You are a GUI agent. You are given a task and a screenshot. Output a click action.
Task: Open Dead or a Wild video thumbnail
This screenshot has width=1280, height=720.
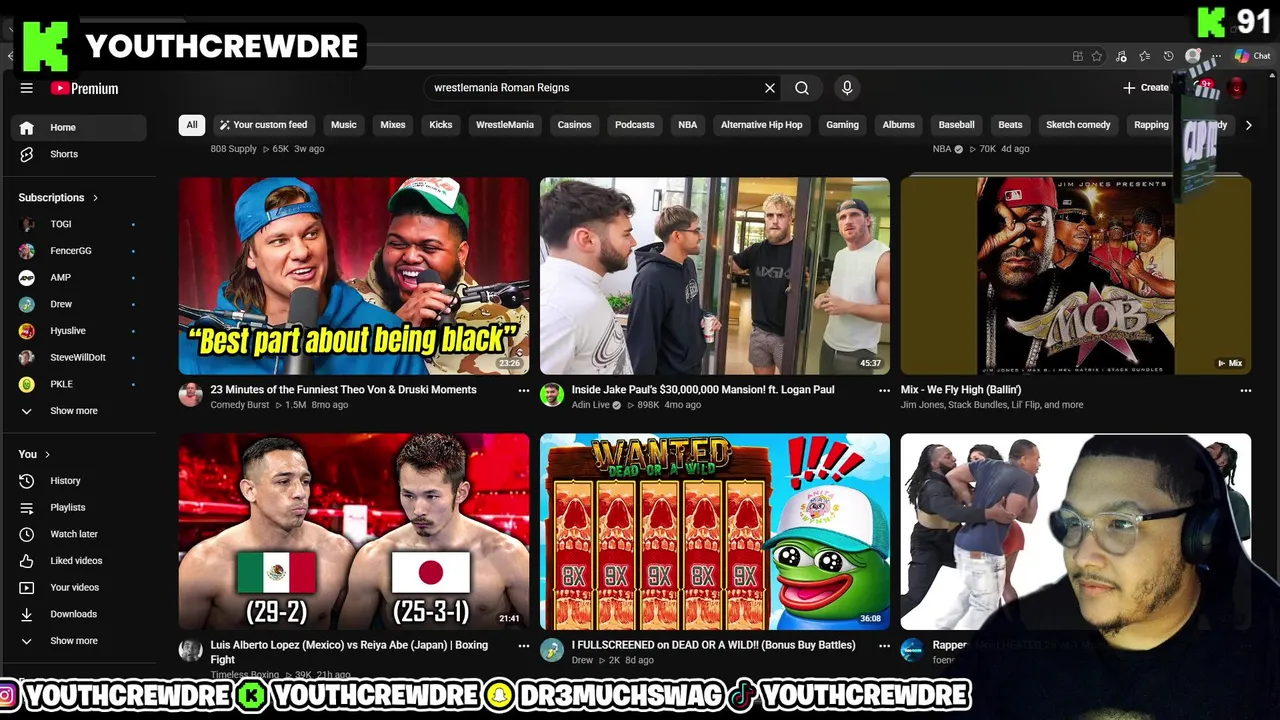(715, 531)
